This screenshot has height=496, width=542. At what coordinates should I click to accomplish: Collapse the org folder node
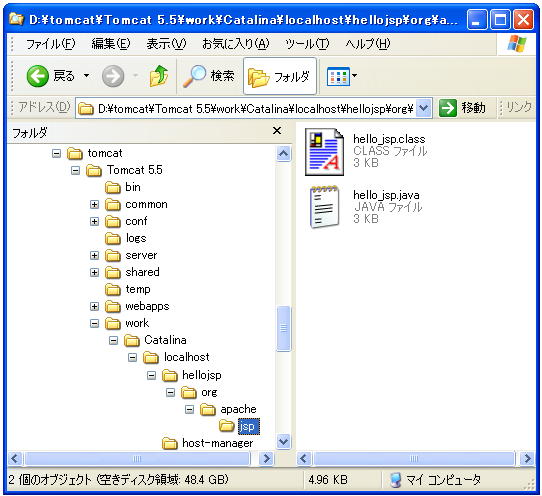[x=170, y=393]
